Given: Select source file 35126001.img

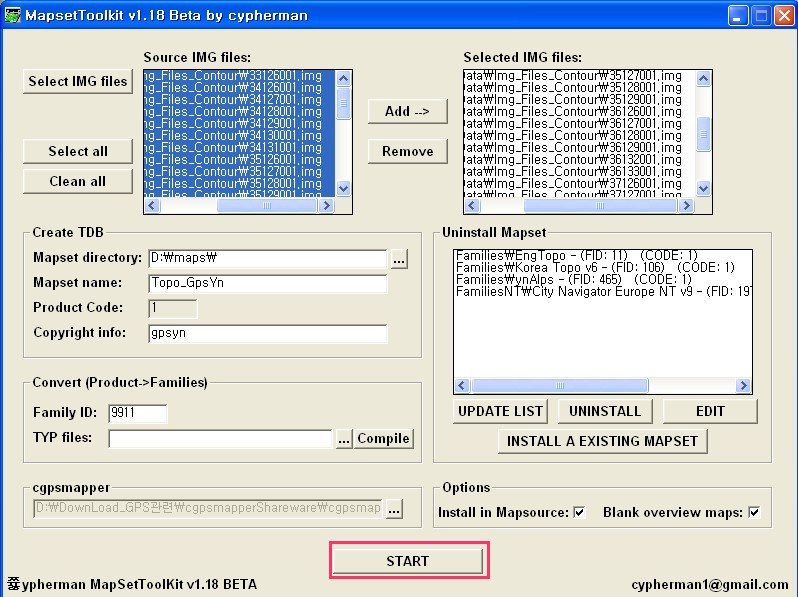Looking at the screenshot, I should pos(233,159).
